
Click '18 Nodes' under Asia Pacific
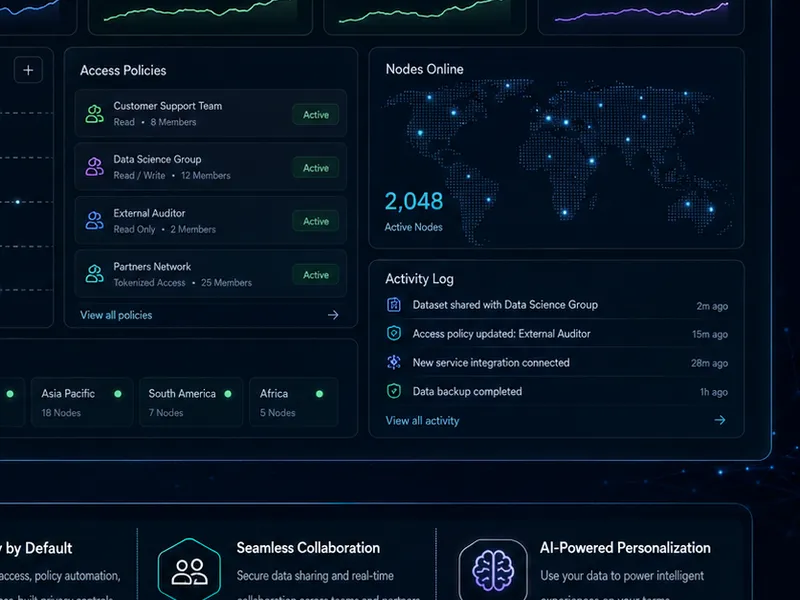point(61,413)
